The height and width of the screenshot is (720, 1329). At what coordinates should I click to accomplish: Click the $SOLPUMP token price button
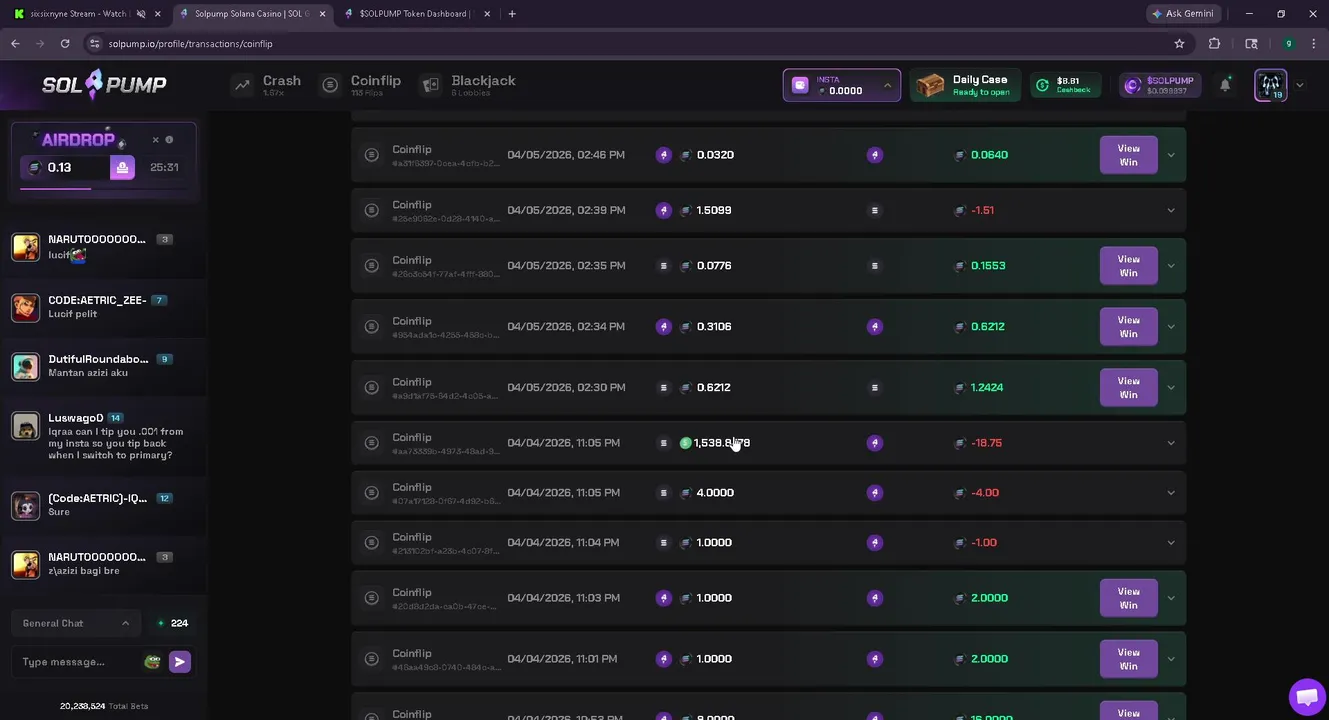(x=1159, y=85)
